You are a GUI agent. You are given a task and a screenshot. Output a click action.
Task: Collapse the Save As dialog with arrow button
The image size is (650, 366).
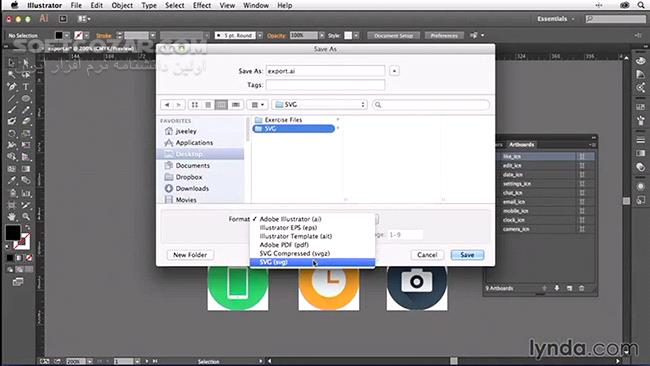(x=394, y=71)
